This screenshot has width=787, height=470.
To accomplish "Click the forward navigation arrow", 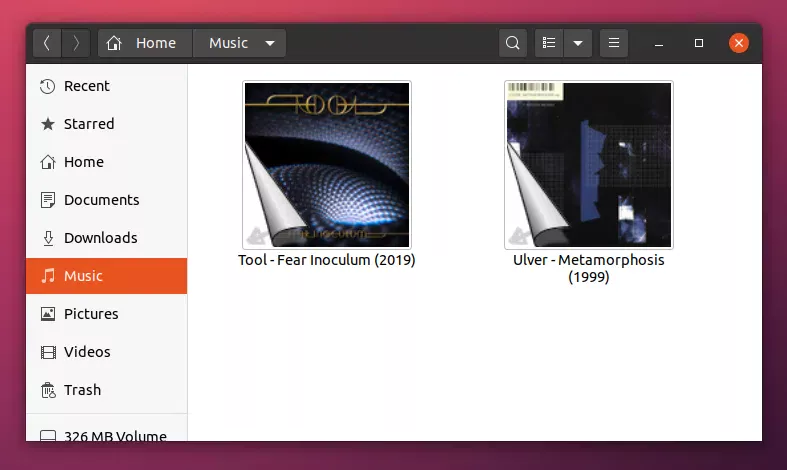I will tap(76, 43).
